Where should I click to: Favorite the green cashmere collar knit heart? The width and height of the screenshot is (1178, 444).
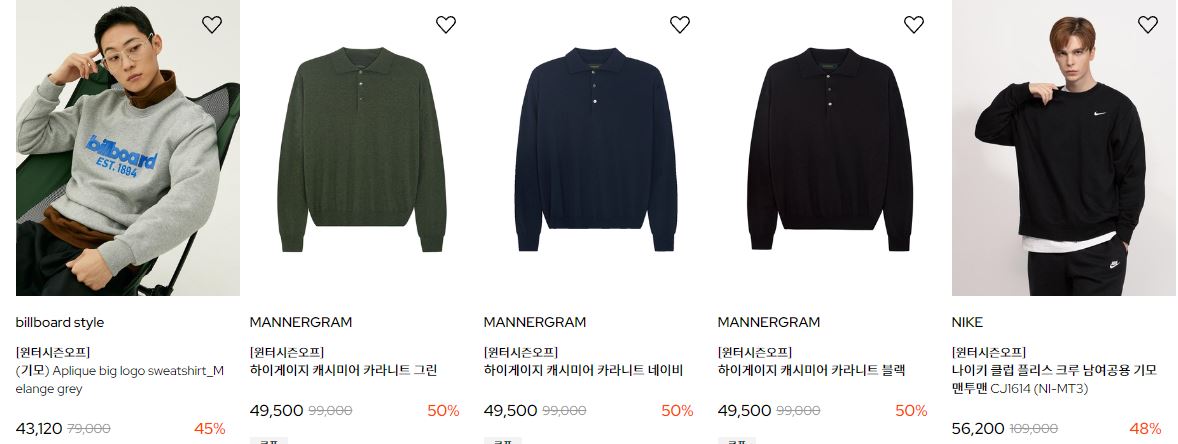(x=446, y=25)
